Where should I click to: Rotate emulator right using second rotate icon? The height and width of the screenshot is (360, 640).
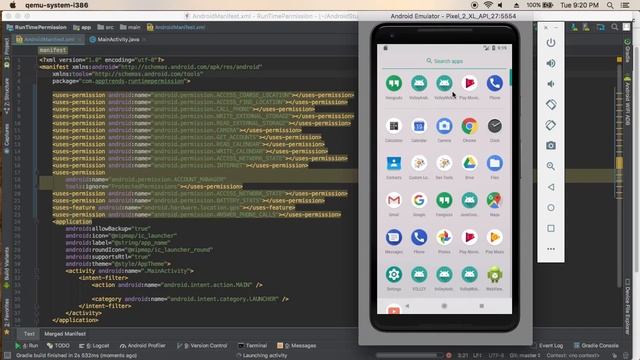point(551,125)
